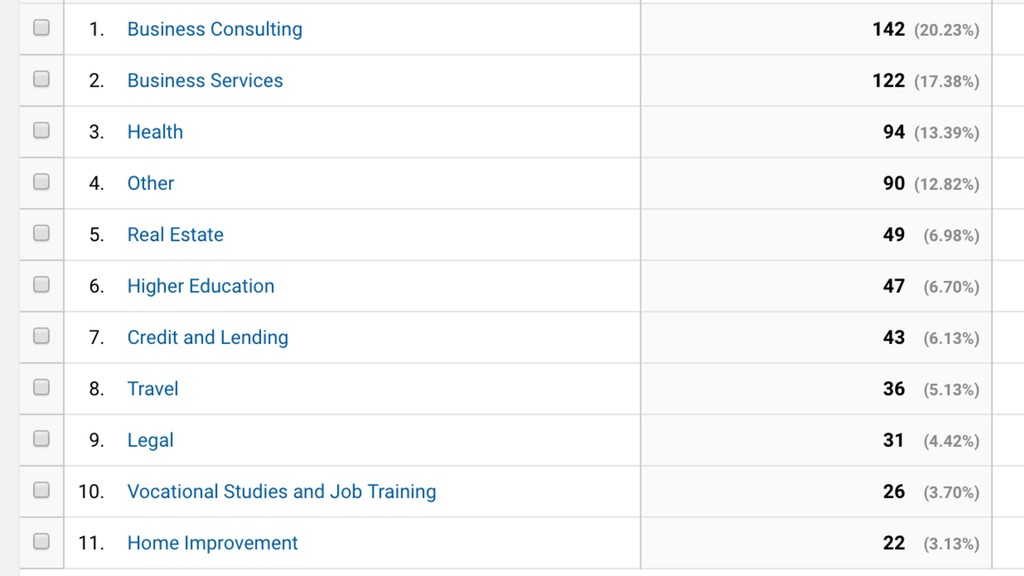Click the Other category link
Viewport: 1024px width, 576px height.
point(151,184)
